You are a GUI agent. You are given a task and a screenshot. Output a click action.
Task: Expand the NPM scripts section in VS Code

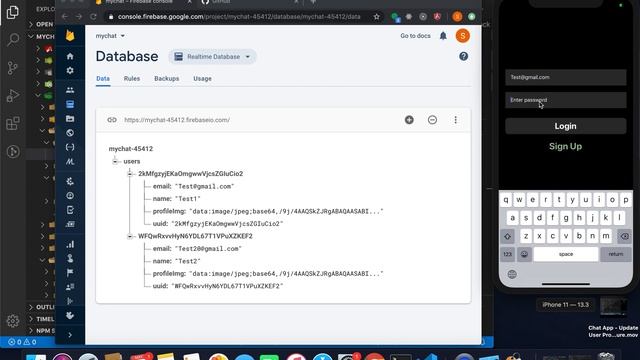click(41, 331)
